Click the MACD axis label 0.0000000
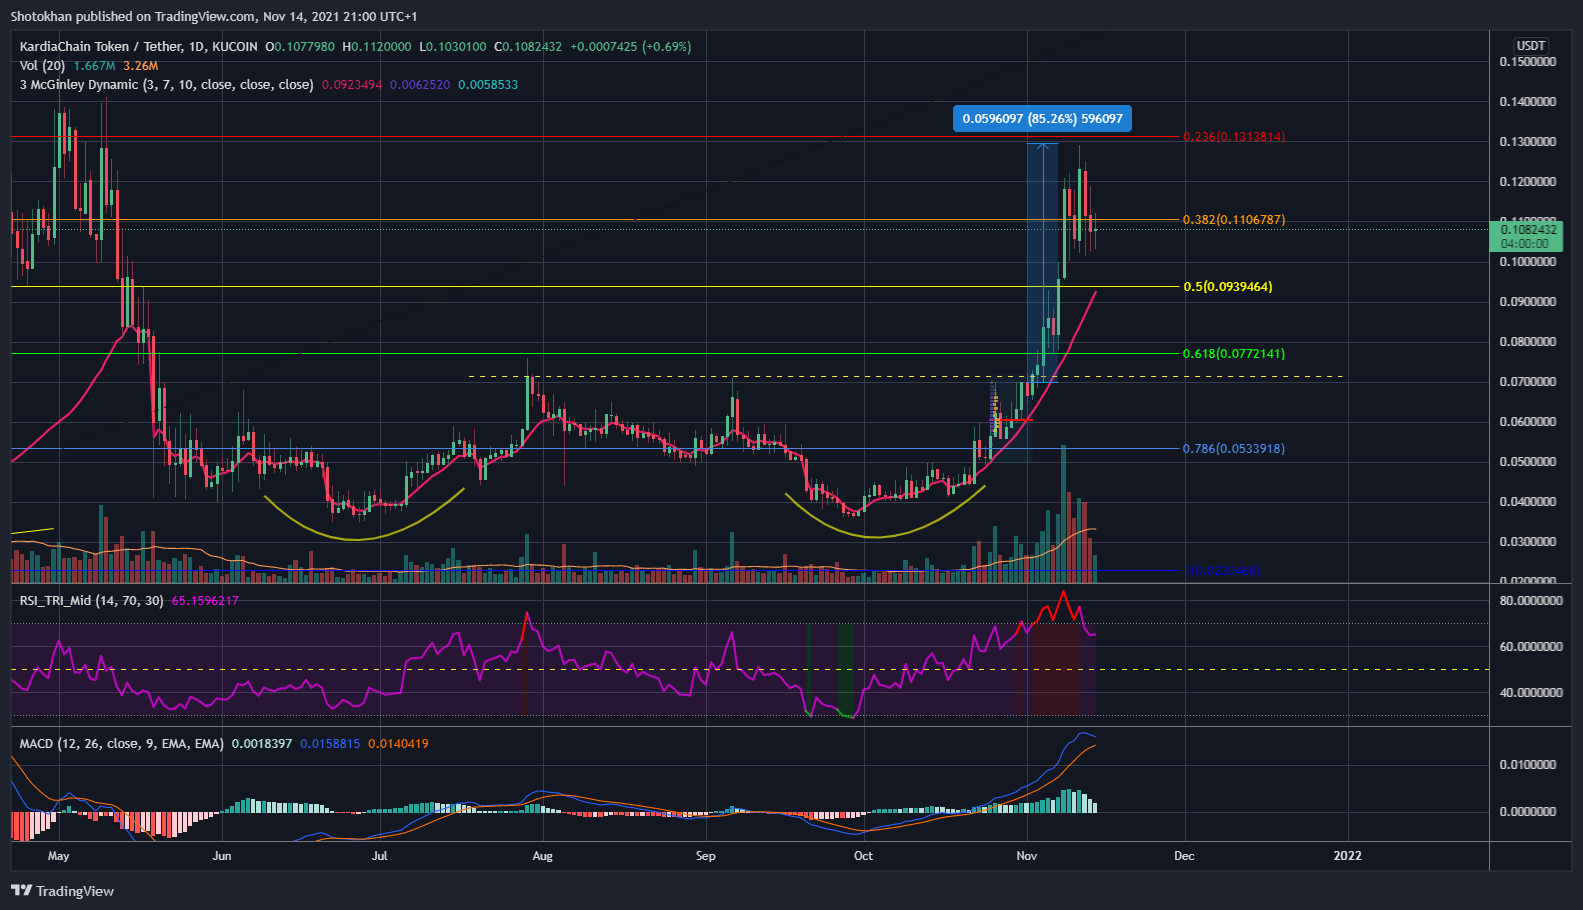This screenshot has height=910, width=1583. (x=1528, y=812)
